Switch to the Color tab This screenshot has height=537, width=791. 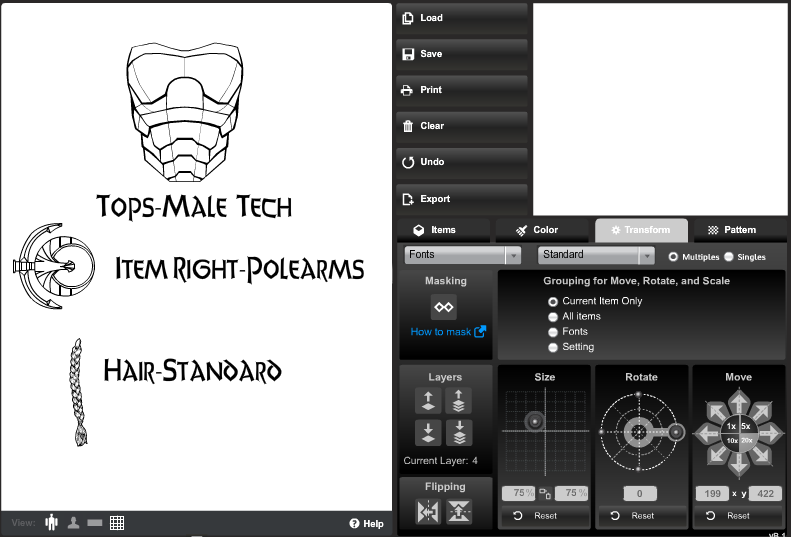(x=541, y=230)
